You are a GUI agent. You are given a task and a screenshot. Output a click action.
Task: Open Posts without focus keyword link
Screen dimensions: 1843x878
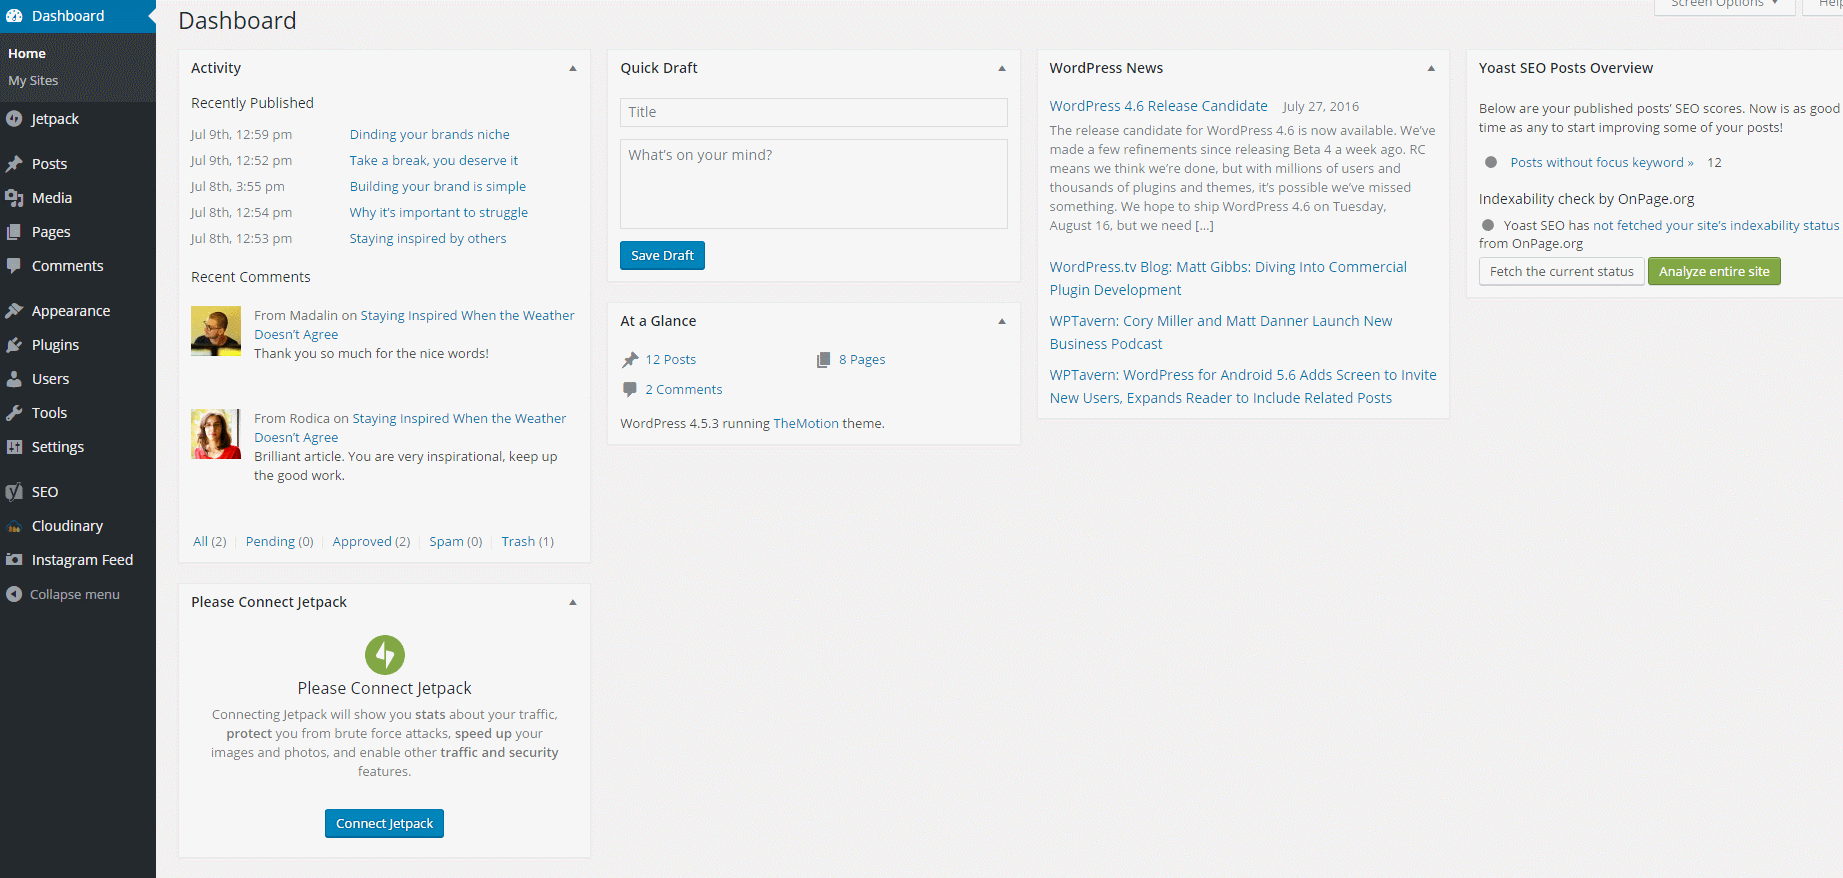click(x=1602, y=162)
